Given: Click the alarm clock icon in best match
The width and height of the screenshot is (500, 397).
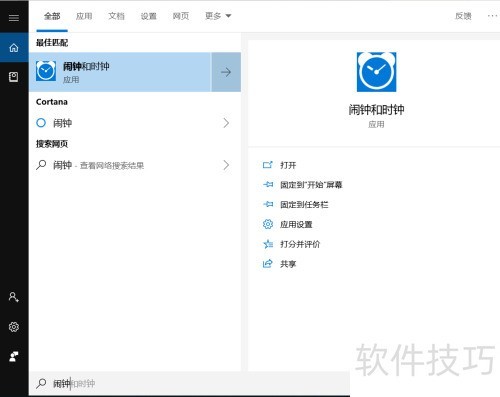Looking at the screenshot, I should 46,71.
